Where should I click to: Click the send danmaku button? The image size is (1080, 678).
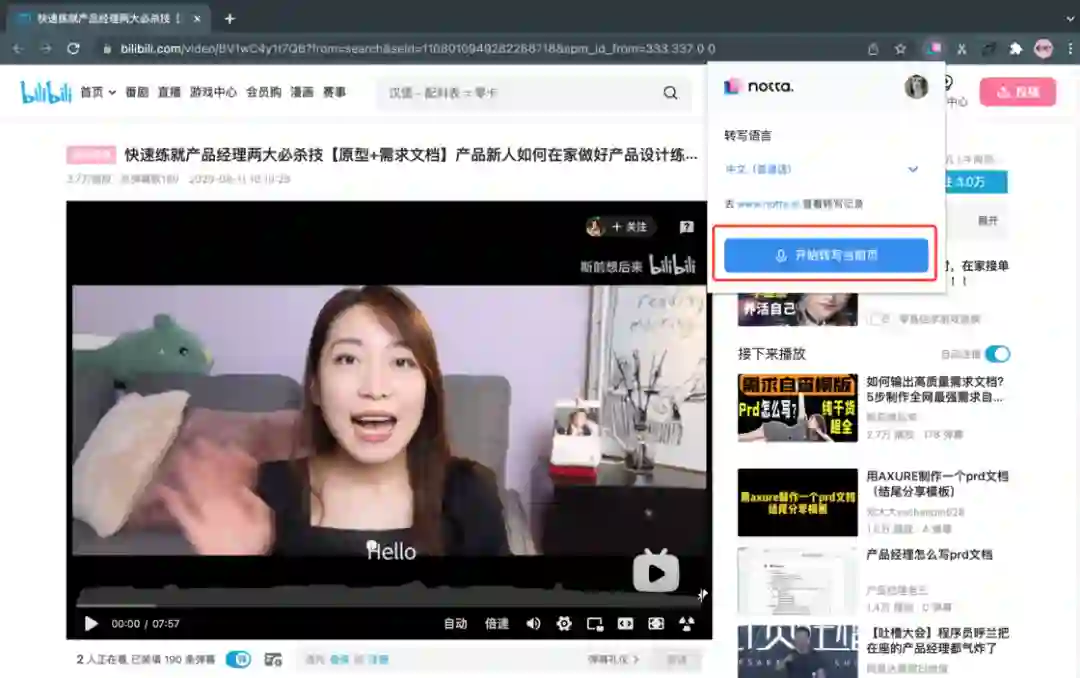click(677, 659)
